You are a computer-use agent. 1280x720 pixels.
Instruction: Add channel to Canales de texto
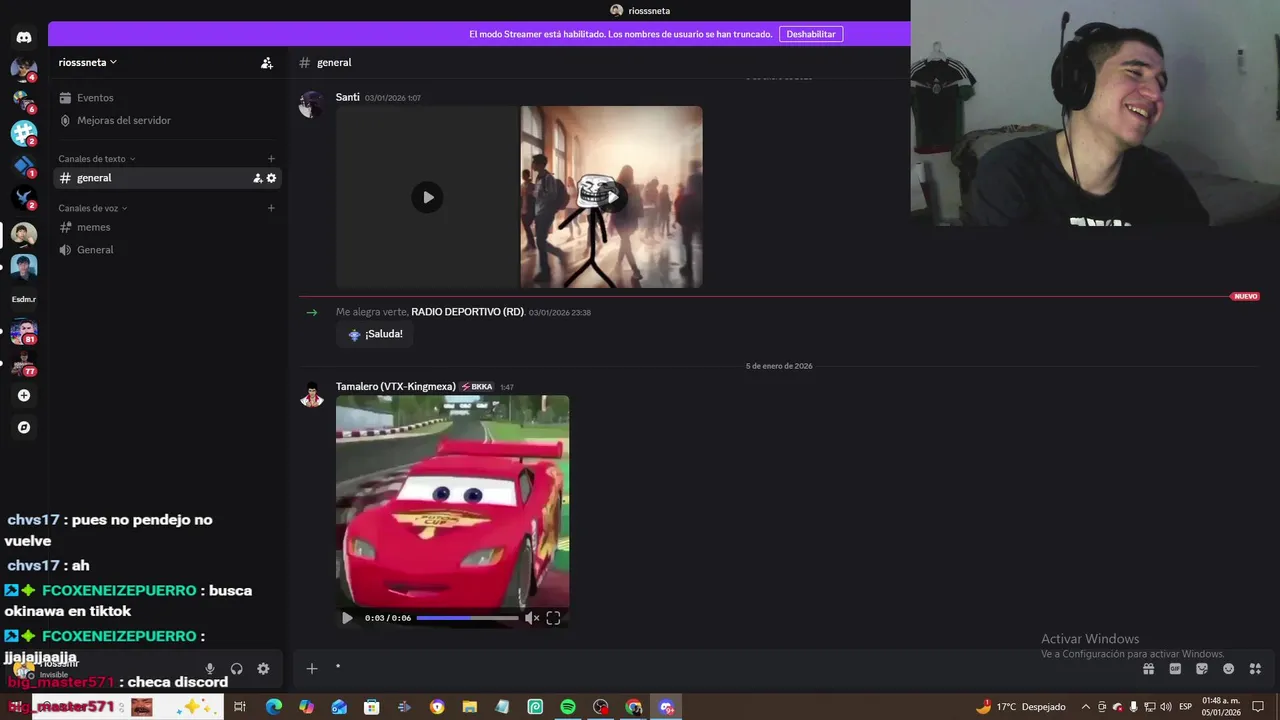coord(271,159)
